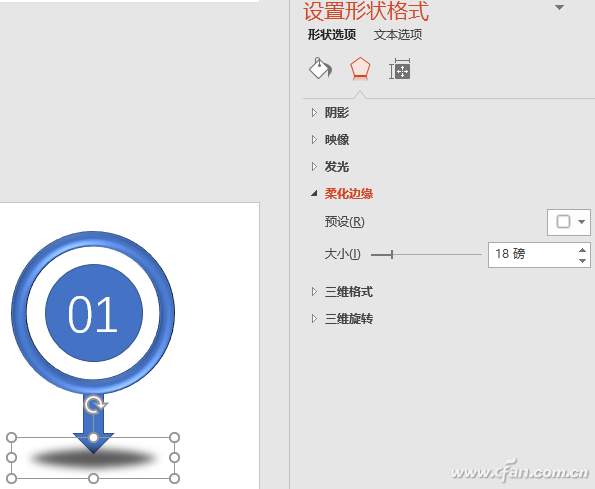Click the 设置形状格式 pane title

[x=366, y=11]
